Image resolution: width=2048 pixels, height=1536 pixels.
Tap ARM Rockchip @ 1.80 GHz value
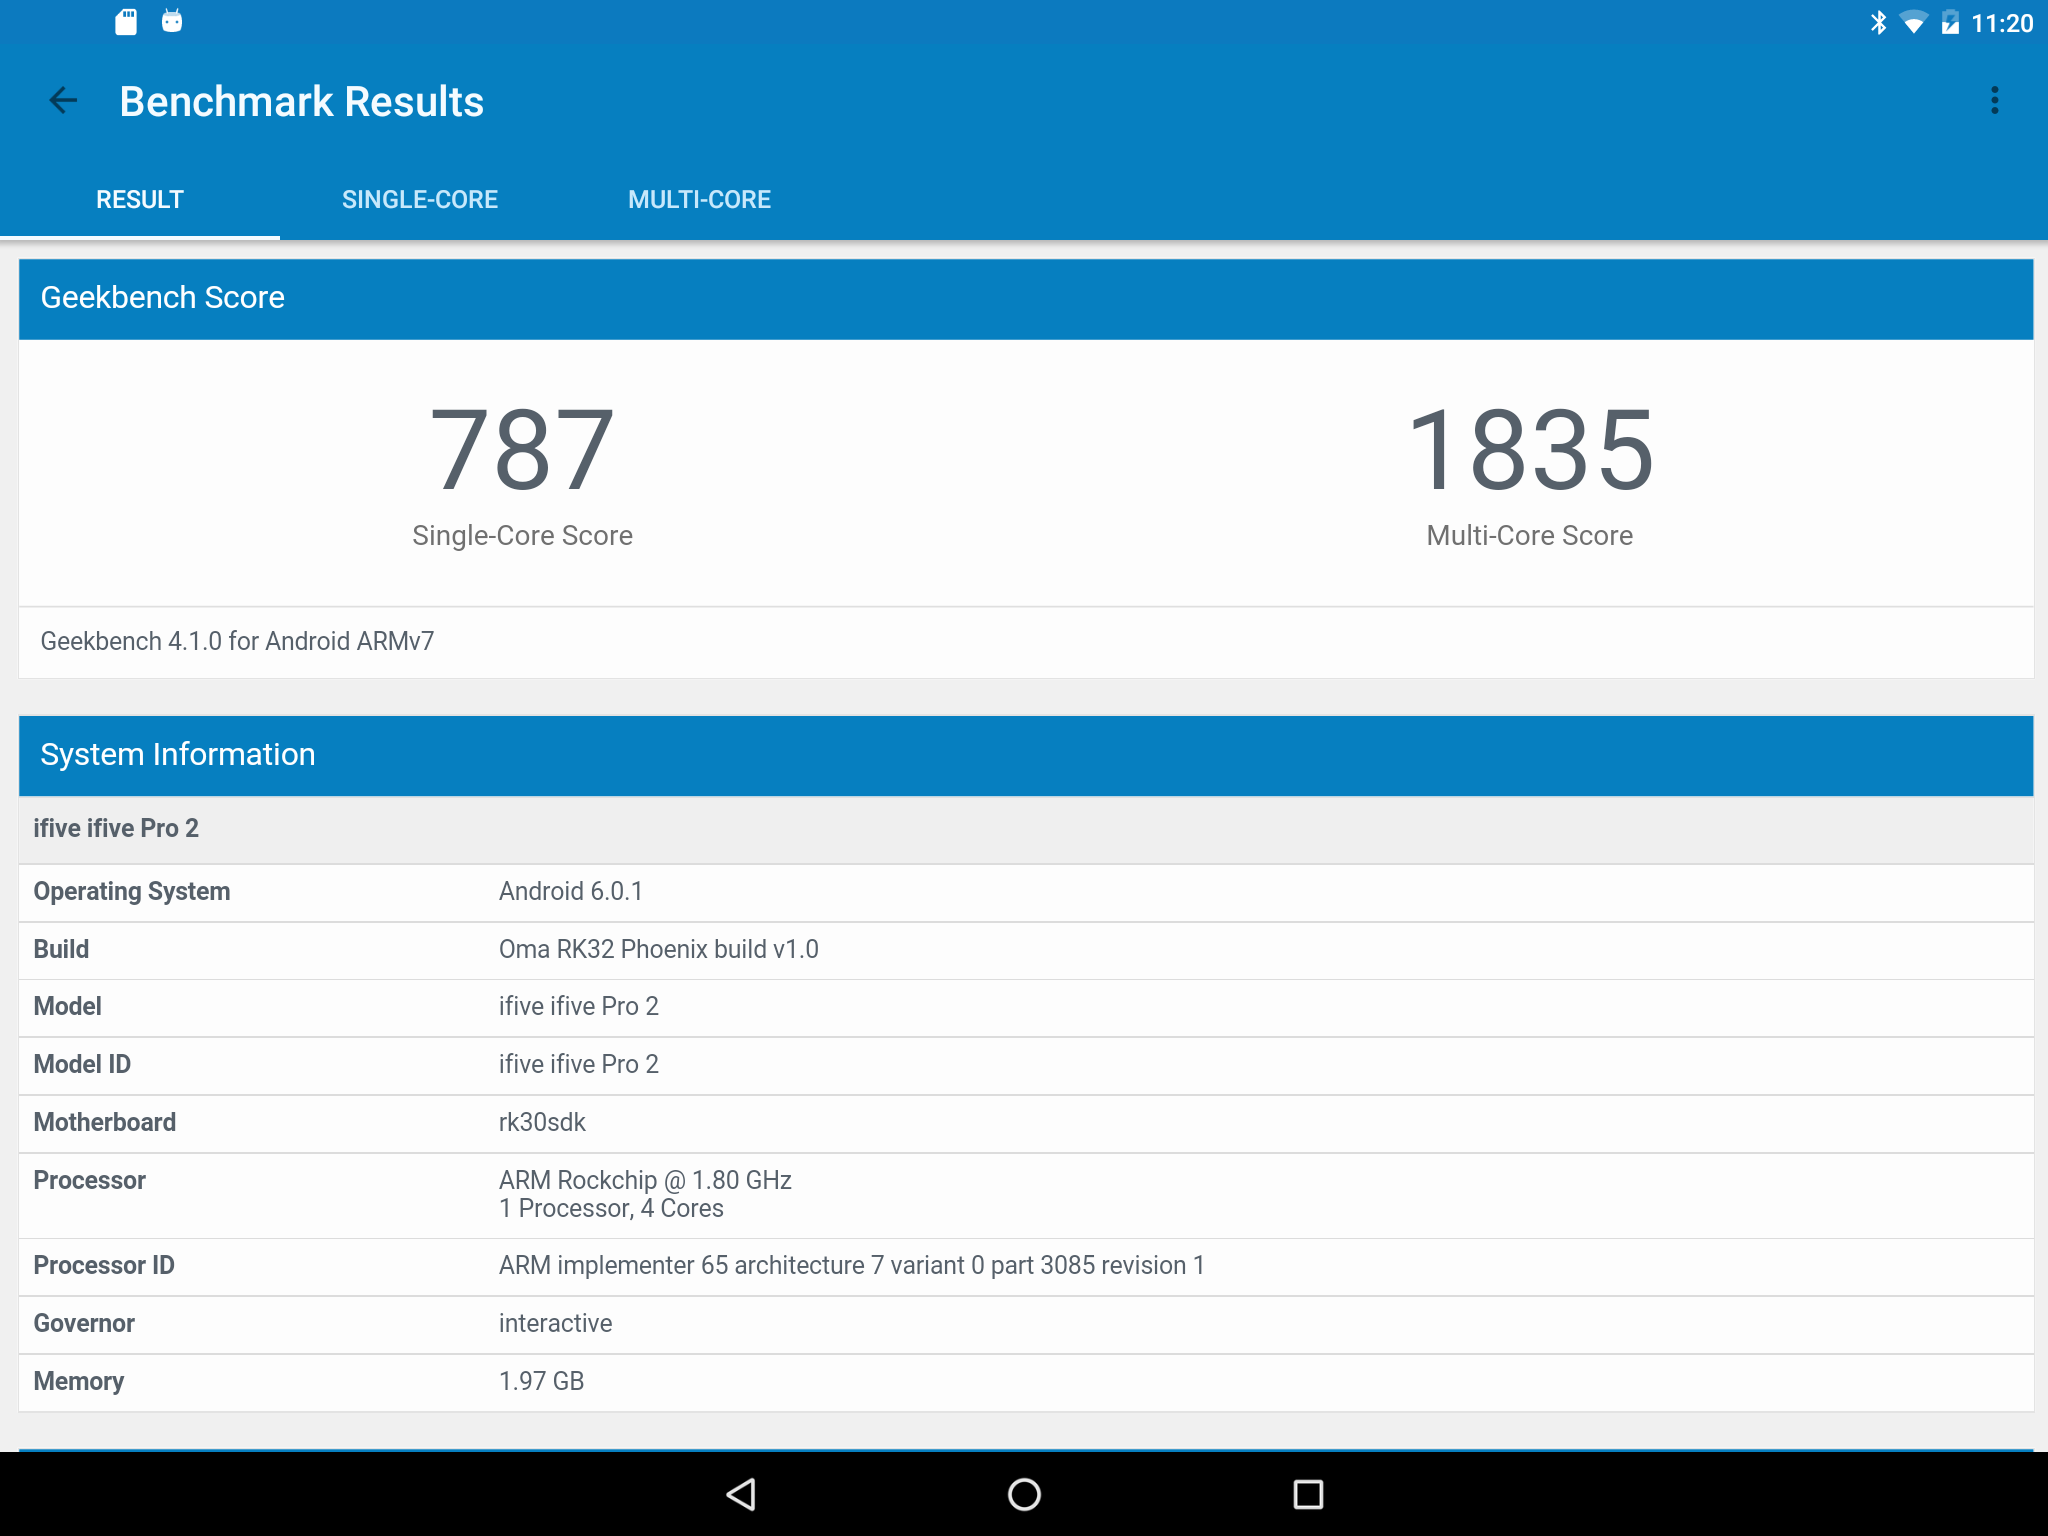[x=645, y=1180]
